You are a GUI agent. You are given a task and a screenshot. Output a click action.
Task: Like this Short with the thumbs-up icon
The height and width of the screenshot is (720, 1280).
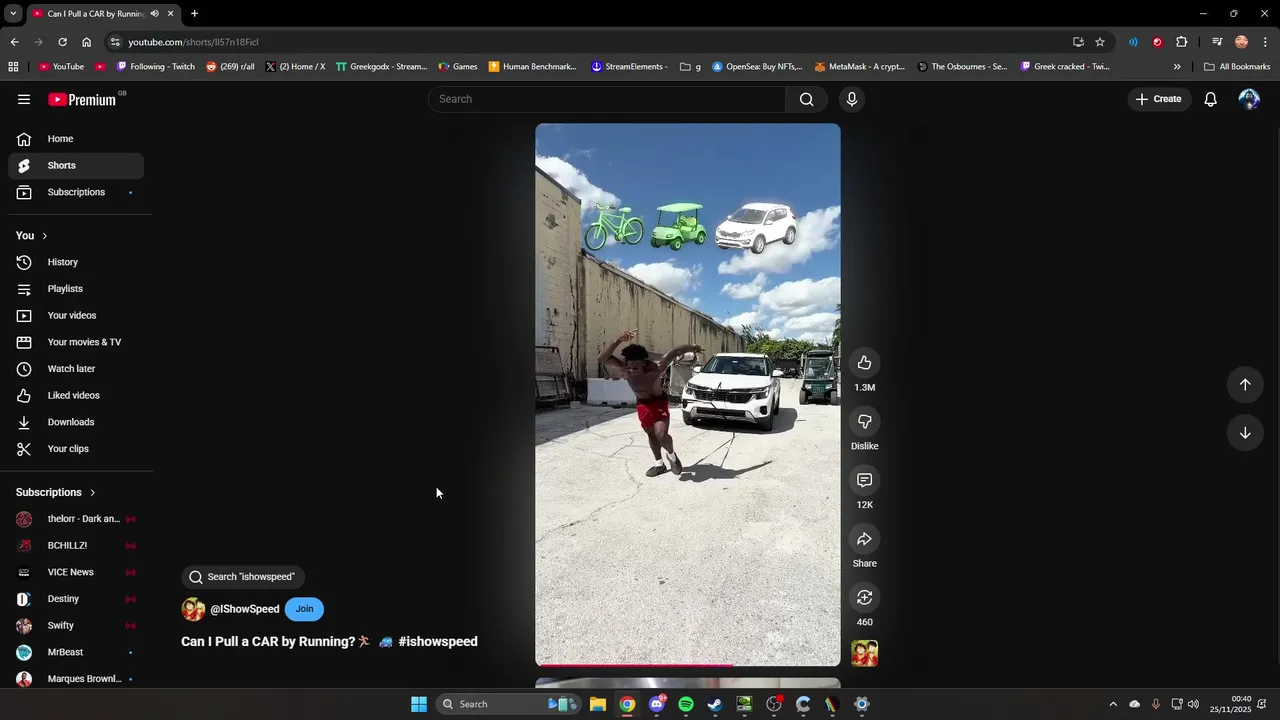[865, 363]
